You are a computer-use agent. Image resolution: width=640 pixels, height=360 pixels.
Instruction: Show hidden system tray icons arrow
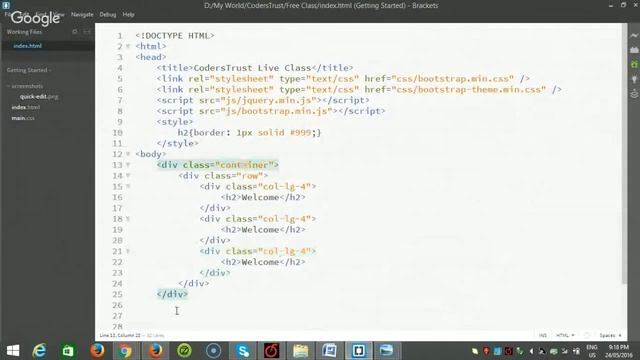coord(531,351)
